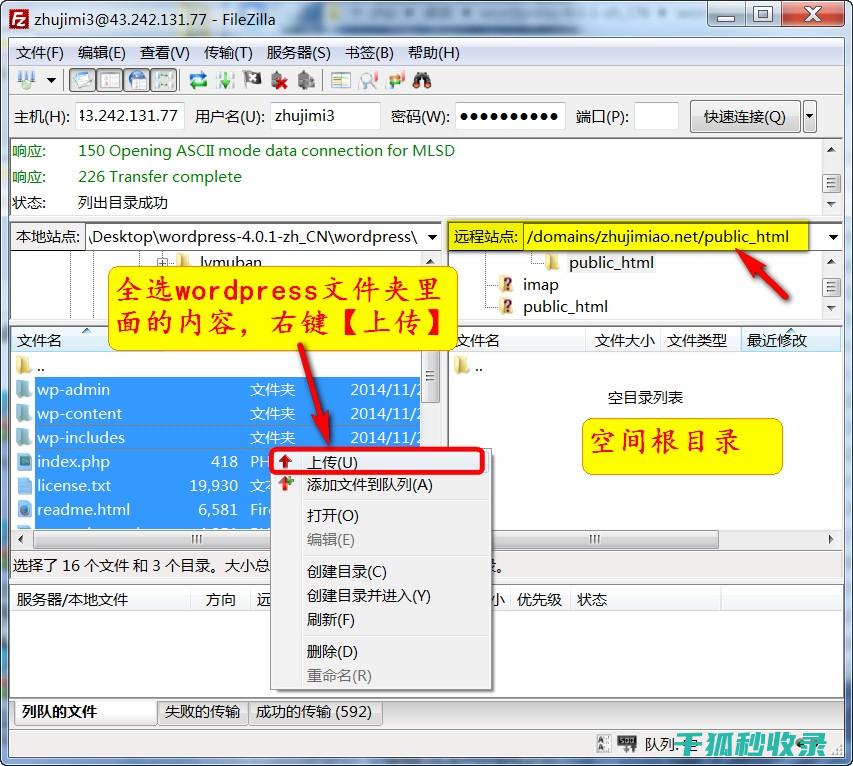The height and width of the screenshot is (766, 853).
Task: Toggle directory comparison
Action: (x=368, y=81)
